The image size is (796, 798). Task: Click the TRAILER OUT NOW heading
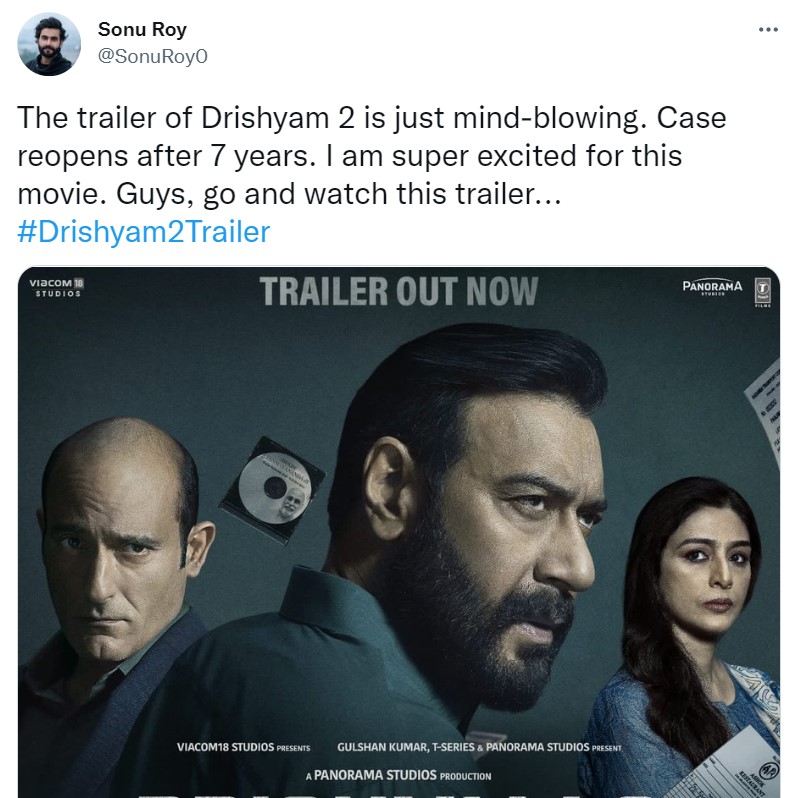coord(398,291)
